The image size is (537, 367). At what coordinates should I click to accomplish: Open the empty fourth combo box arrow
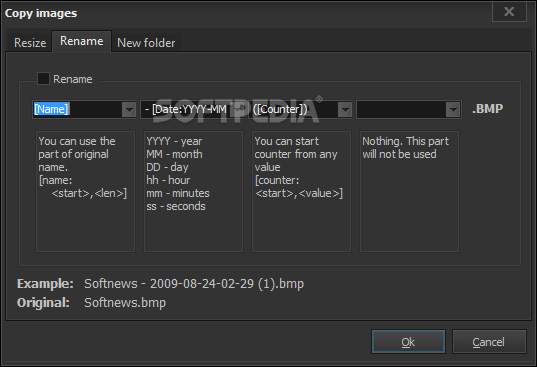click(453, 110)
